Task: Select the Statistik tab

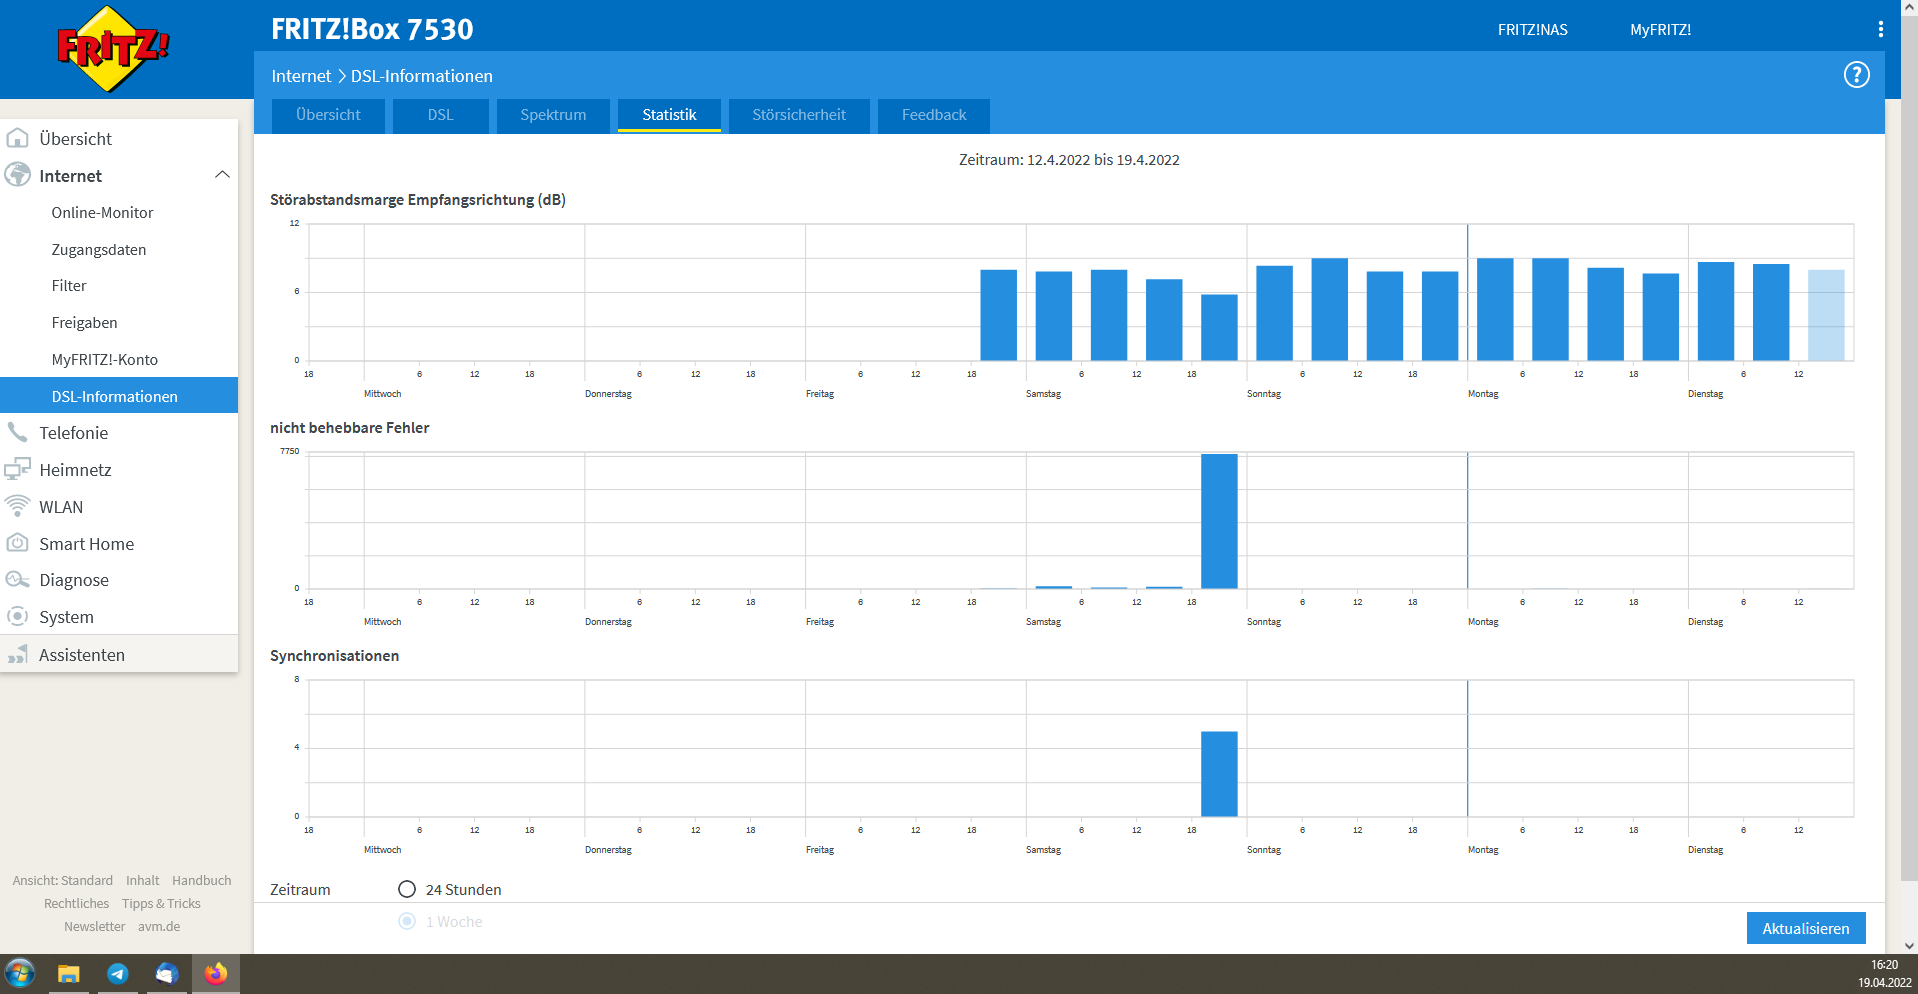Action: (x=669, y=115)
